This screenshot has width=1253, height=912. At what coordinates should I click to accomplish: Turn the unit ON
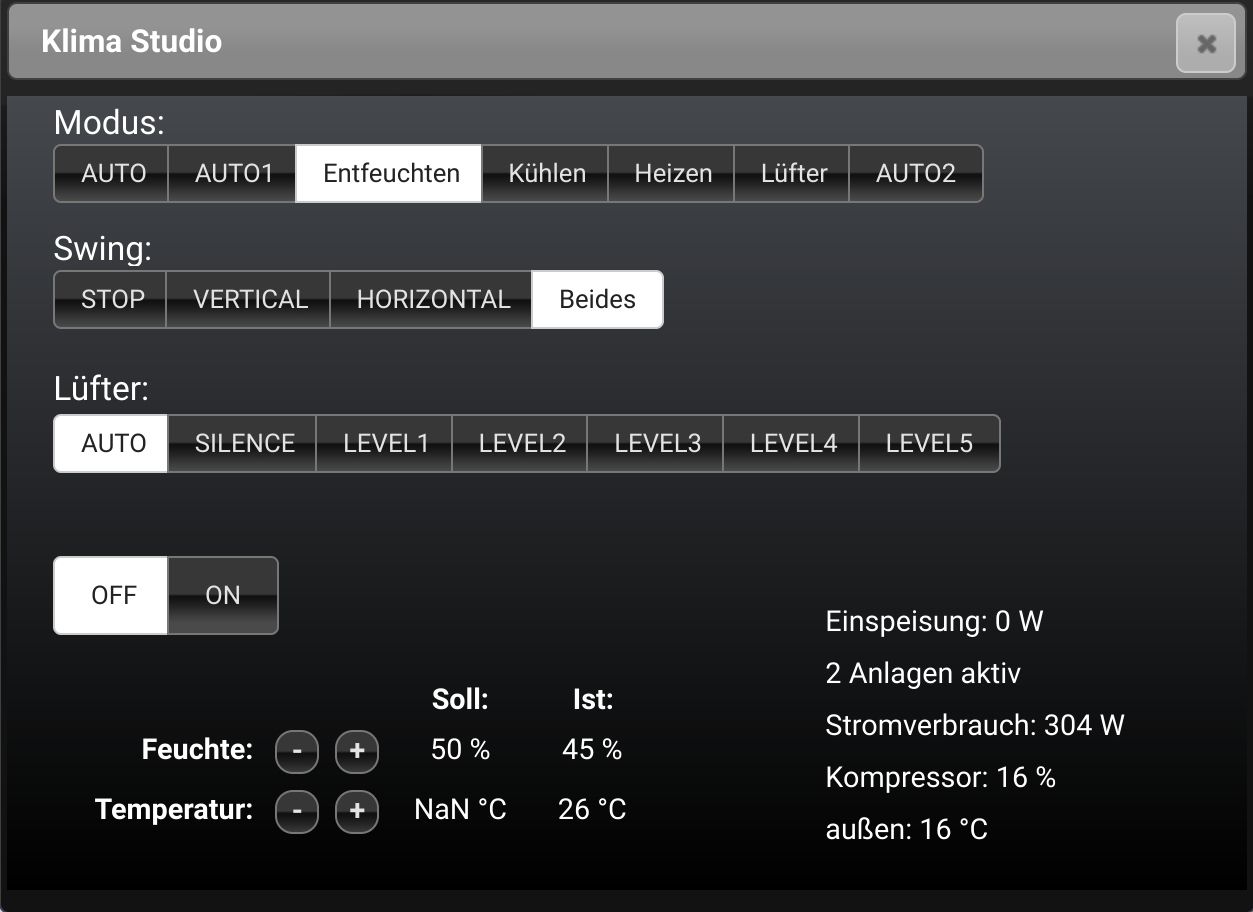pos(222,595)
